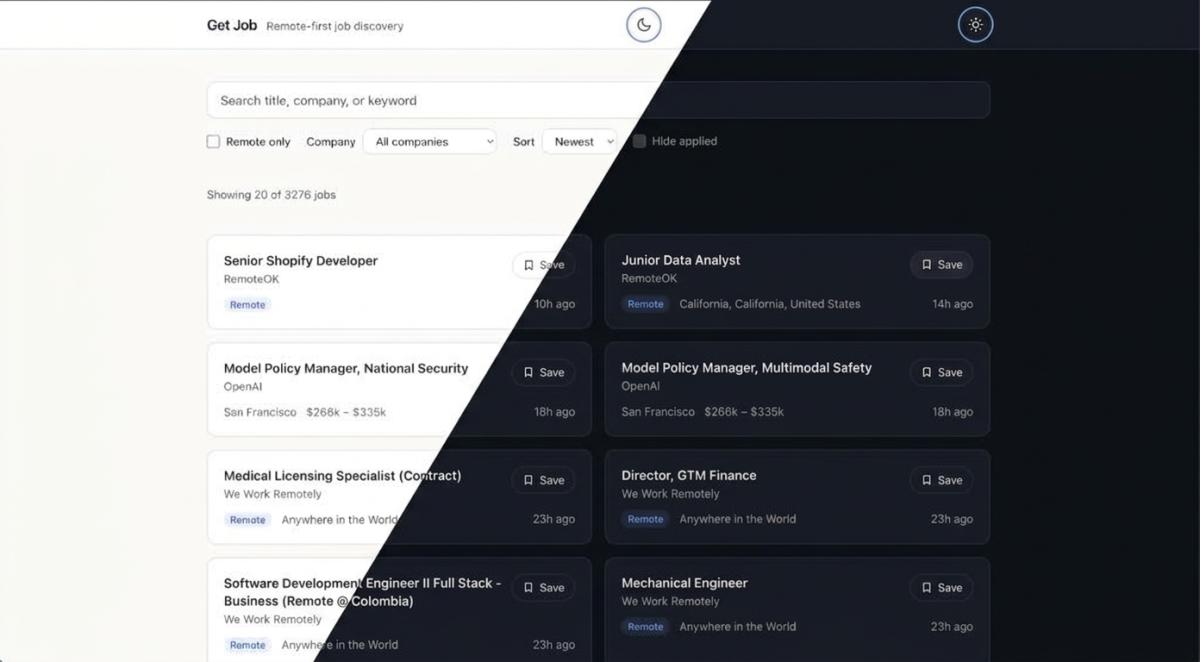Image resolution: width=1200 pixels, height=662 pixels.
Task: Click the Get Job logo text
Action: (x=232, y=25)
